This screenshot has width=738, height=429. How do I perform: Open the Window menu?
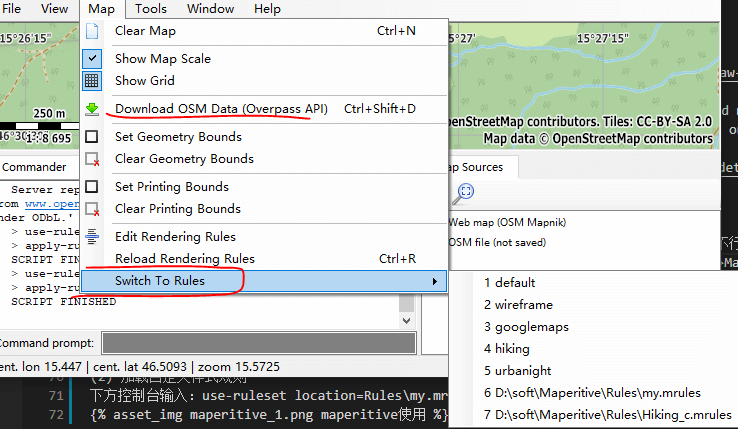pyautogui.click(x=210, y=9)
